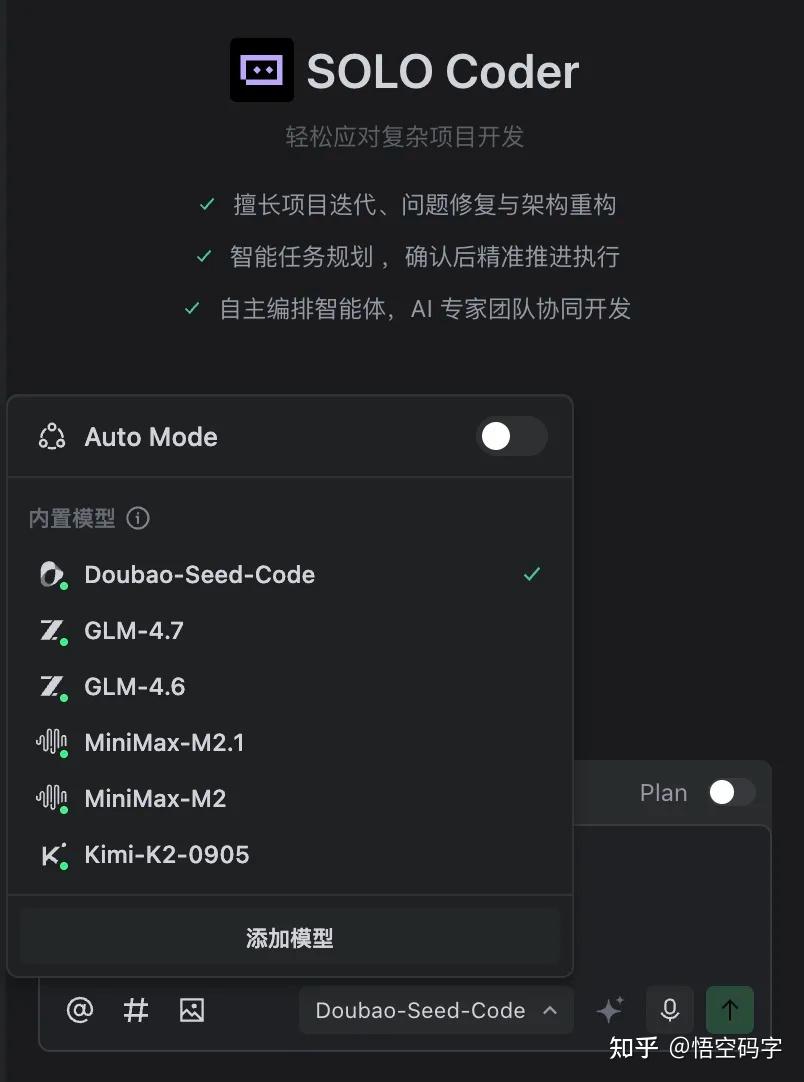Click the info icon beside 内置模型
The height and width of the screenshot is (1082, 804).
click(138, 518)
